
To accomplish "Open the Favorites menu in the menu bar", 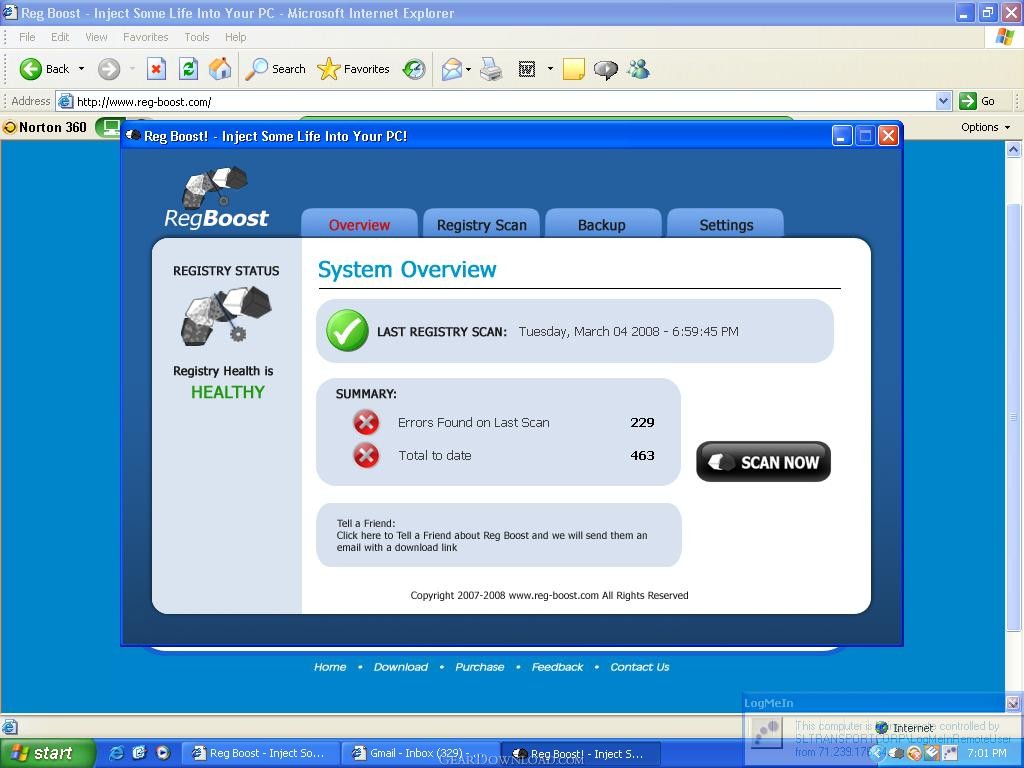I will click(x=146, y=37).
